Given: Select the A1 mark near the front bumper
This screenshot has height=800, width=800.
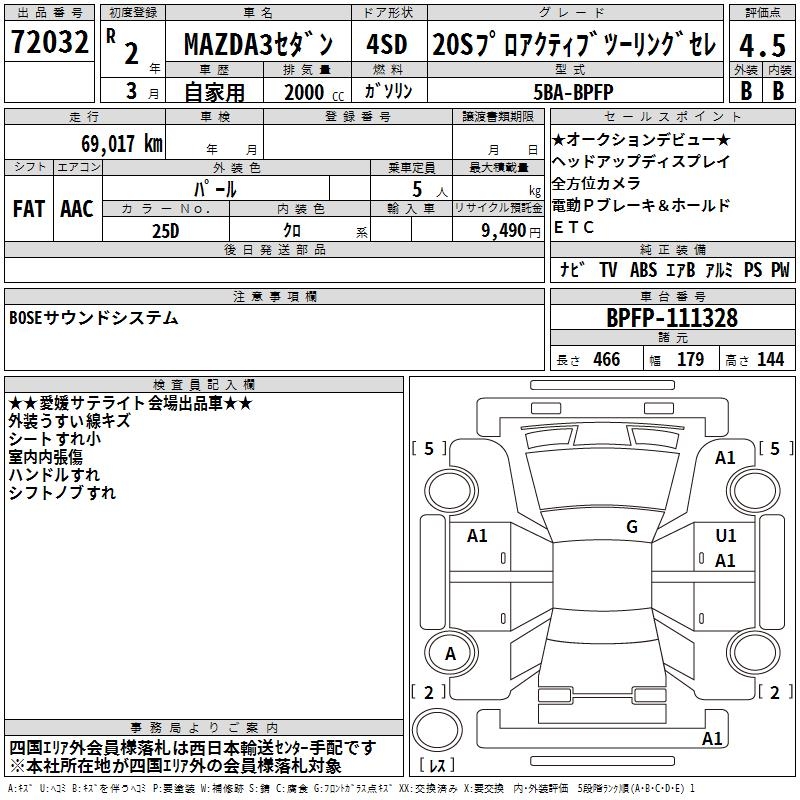Looking at the screenshot, I should [725, 457].
